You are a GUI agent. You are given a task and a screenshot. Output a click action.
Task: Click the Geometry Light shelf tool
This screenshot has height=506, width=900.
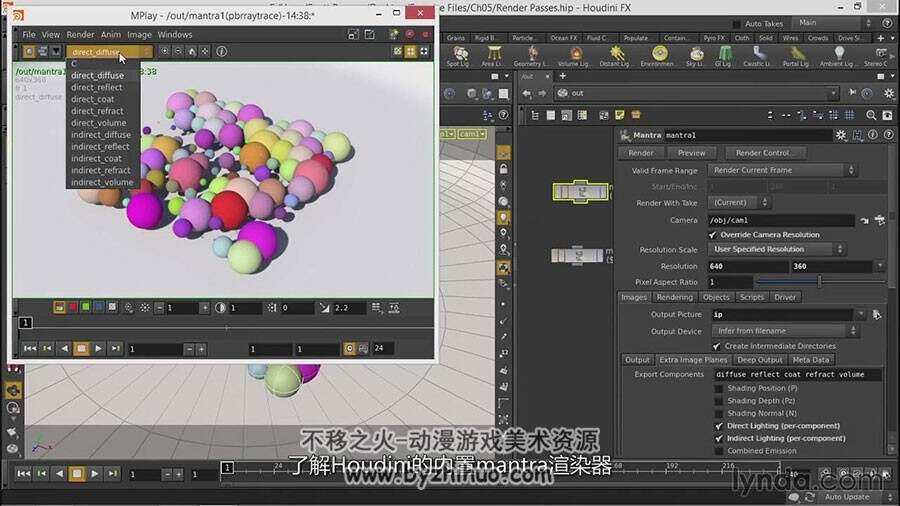point(532,56)
